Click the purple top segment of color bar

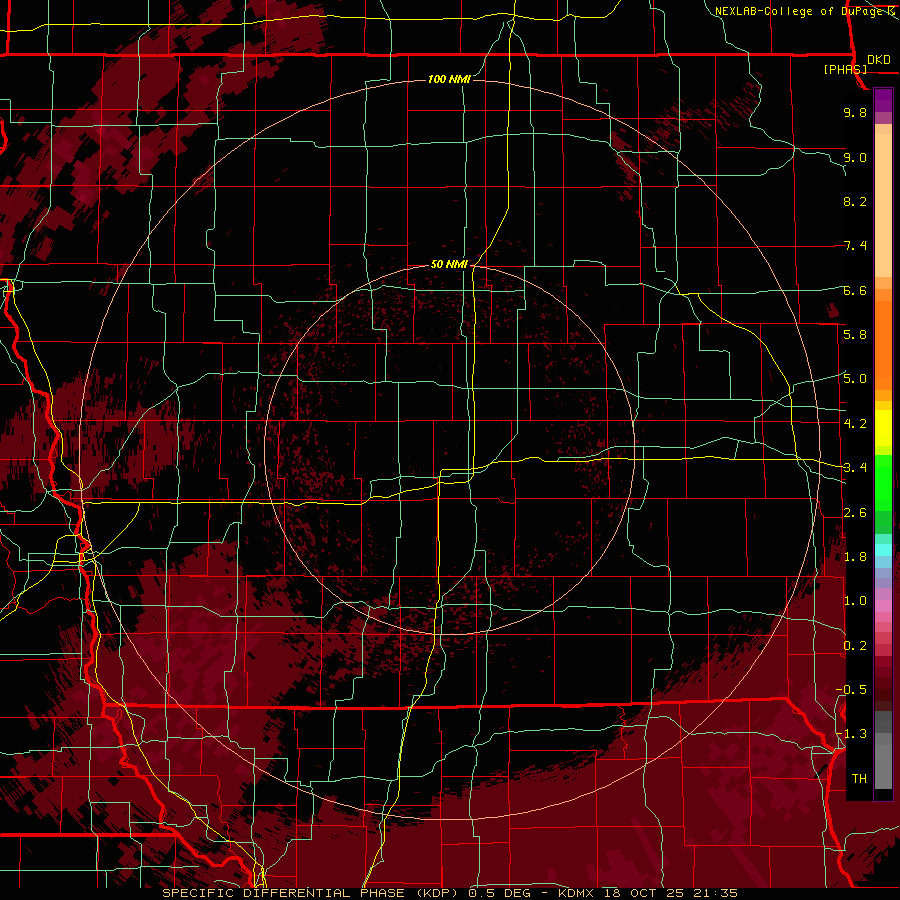pos(883,100)
